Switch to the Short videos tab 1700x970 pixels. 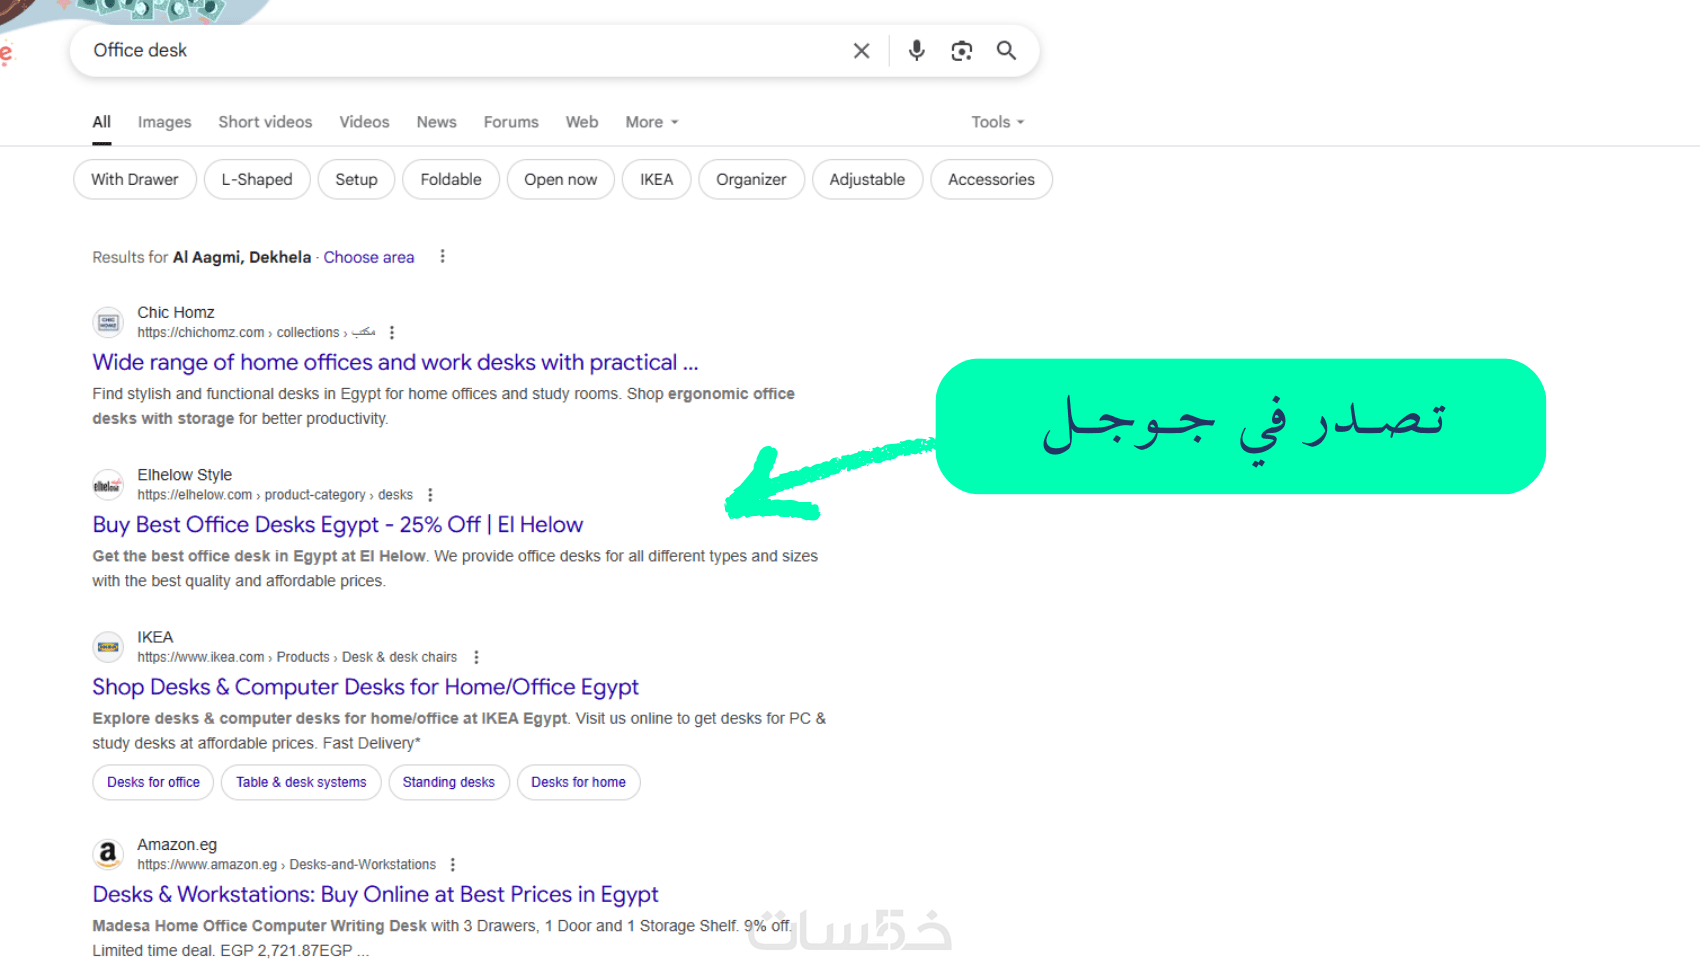[x=265, y=122]
